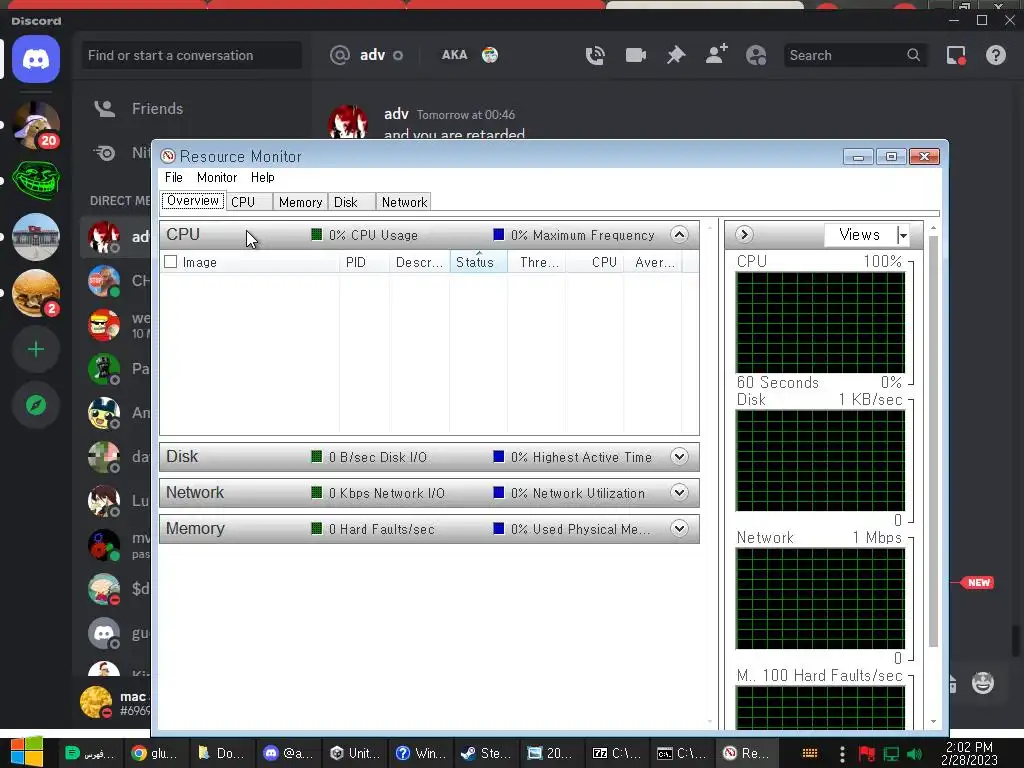Open Explore Discoverable Servers compass icon
Screen dimensions: 1024x768
(36, 406)
